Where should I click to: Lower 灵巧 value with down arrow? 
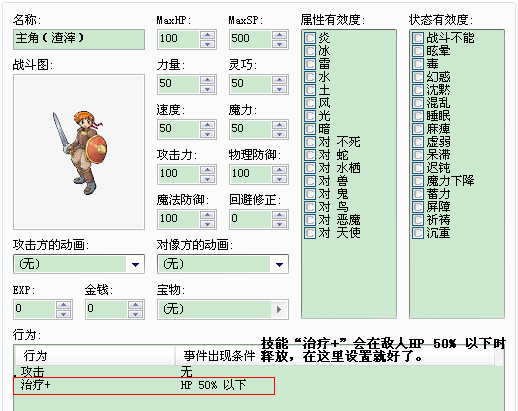(x=279, y=89)
